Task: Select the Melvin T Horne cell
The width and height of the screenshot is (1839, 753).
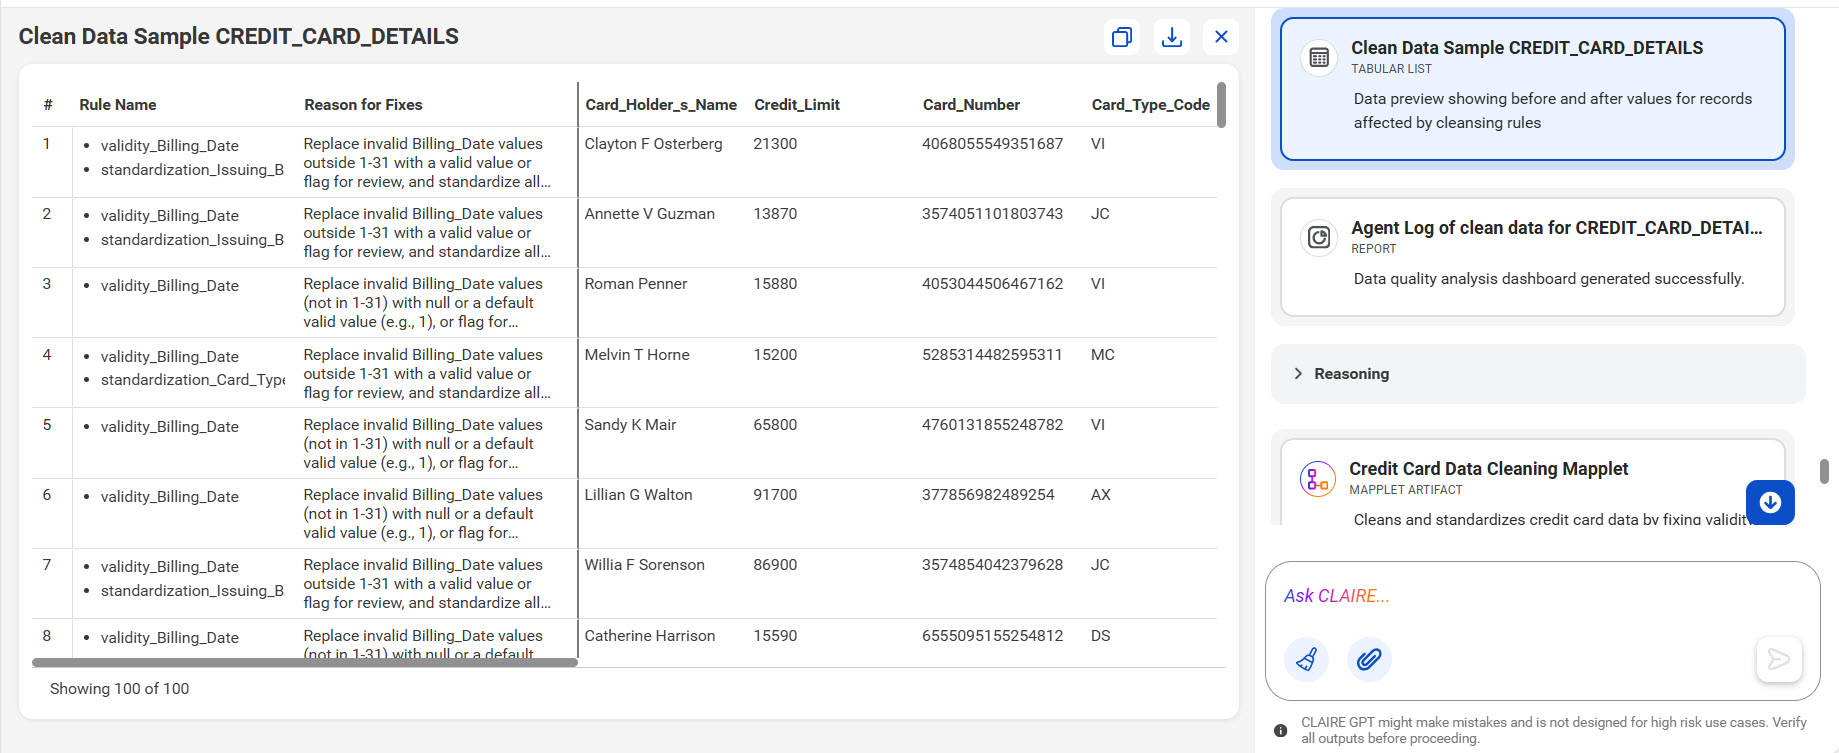Action: point(637,355)
